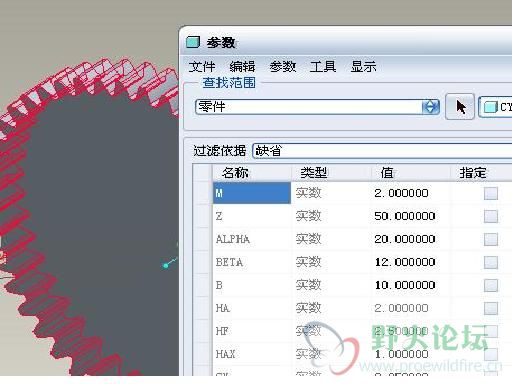
Task: Click the arrow selection cursor button
Action: point(460,107)
